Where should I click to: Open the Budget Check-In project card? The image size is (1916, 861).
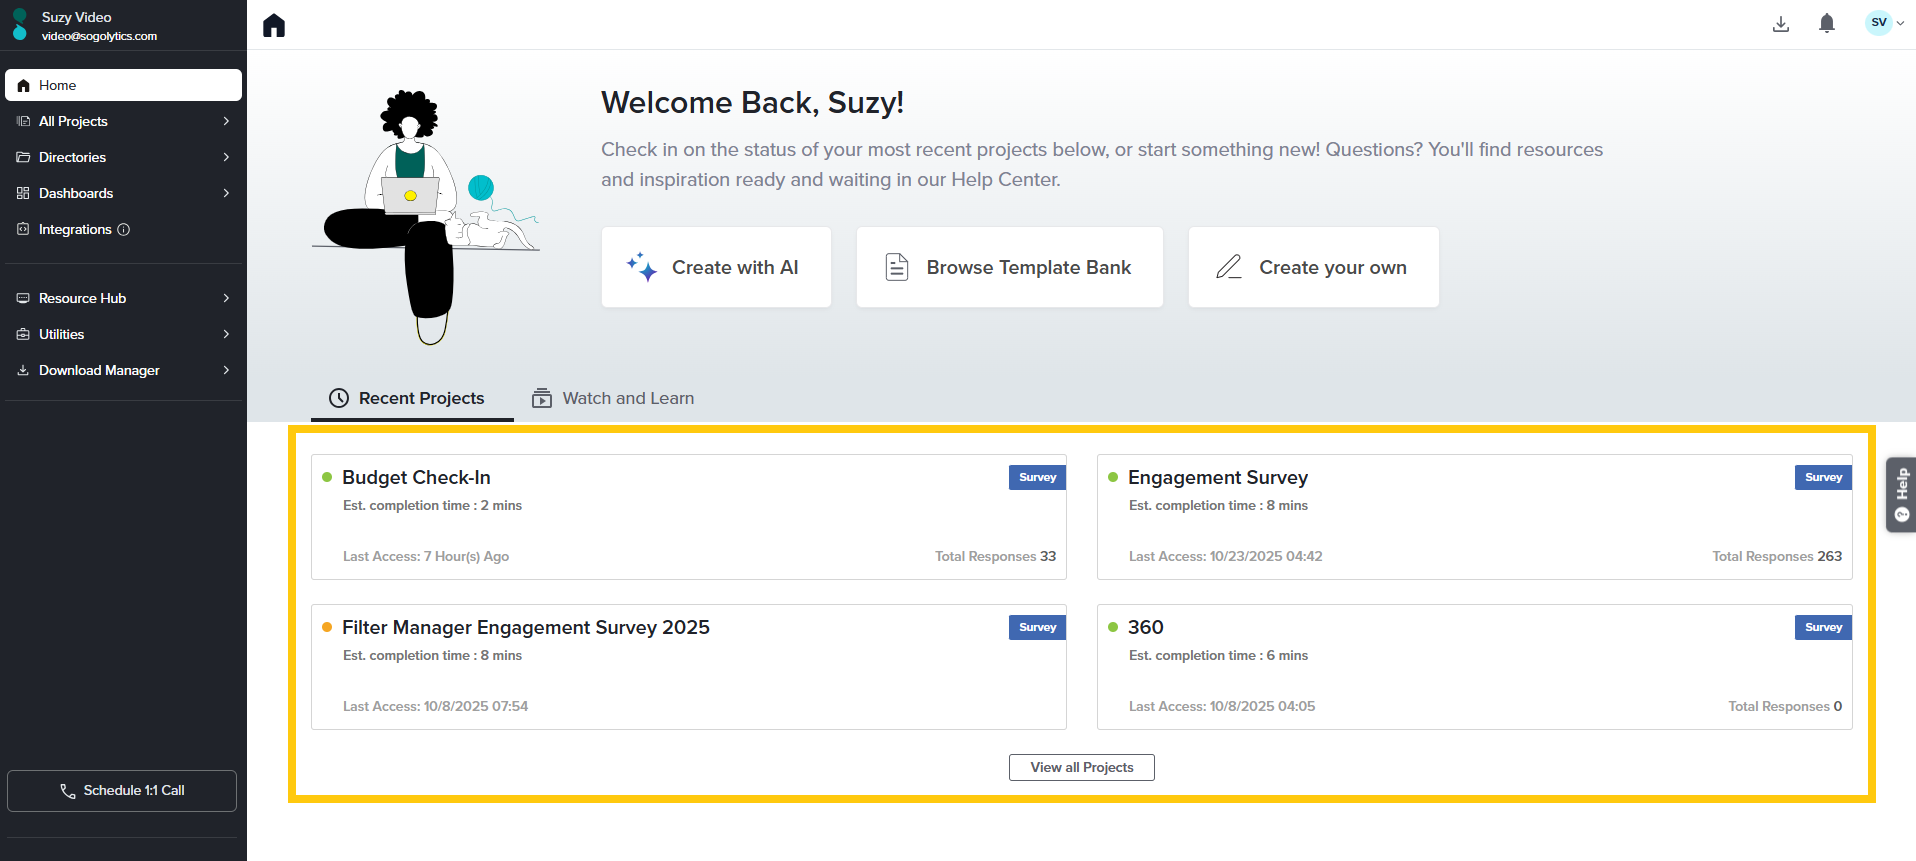[417, 478]
